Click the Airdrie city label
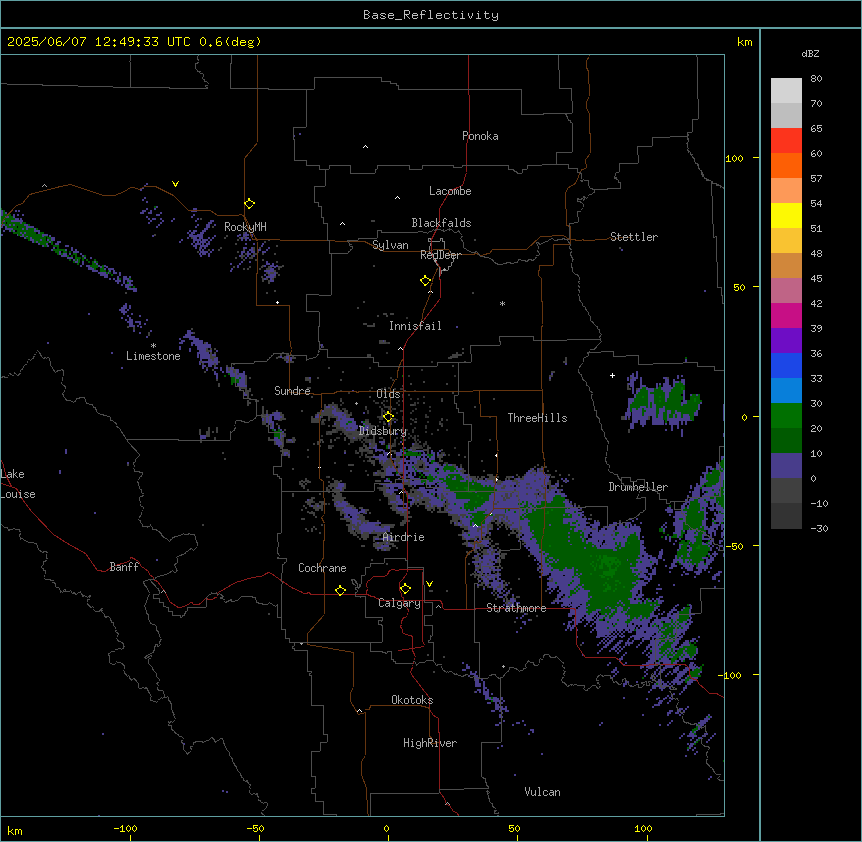Image resolution: width=862 pixels, height=842 pixels. (x=403, y=537)
